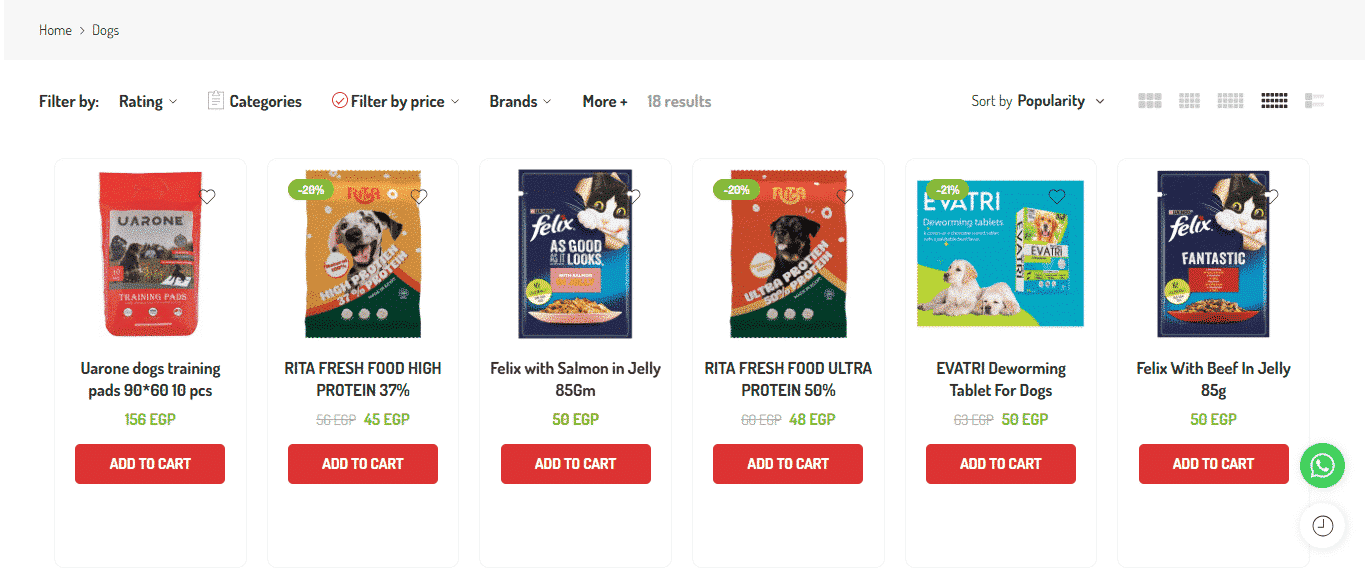
Task: Add Felix with Salmon in Jelly to cart
Action: pos(575,464)
